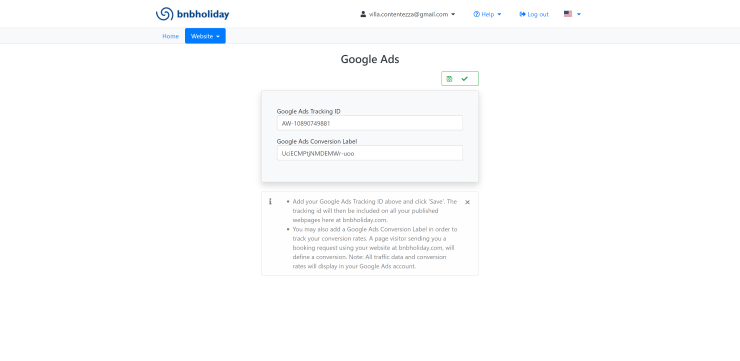Open the Website dropdown menu
Image resolution: width=740 pixels, height=361 pixels.
205,36
